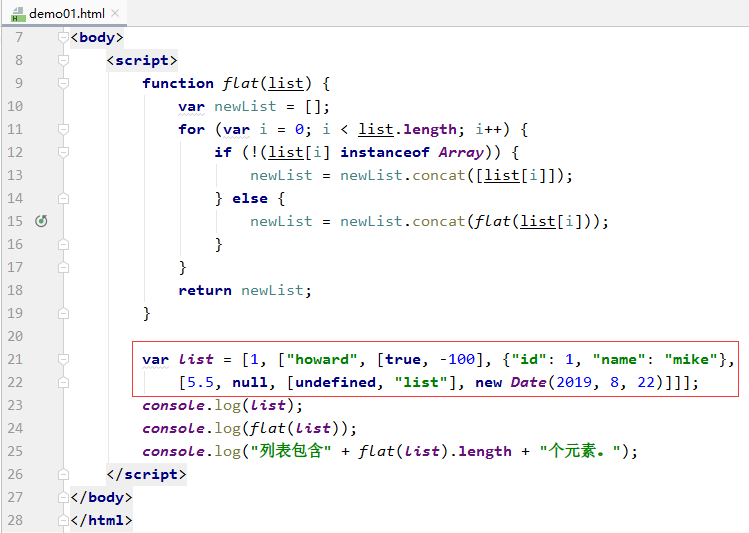Image resolution: width=749 pixels, height=533 pixels.
Task: Click newList variable declaration on line 10
Action: pos(245,106)
